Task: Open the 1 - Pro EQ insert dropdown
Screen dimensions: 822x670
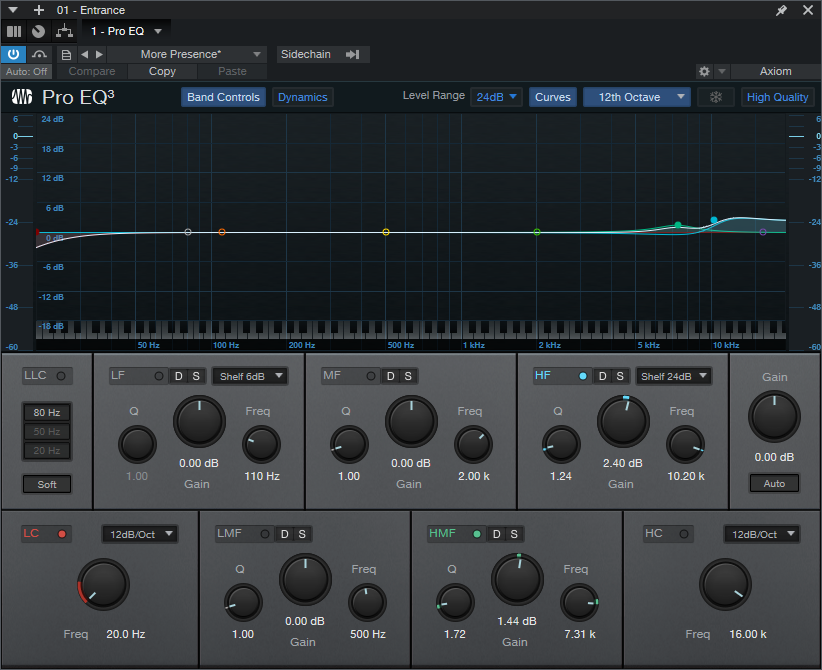Action: (126, 31)
